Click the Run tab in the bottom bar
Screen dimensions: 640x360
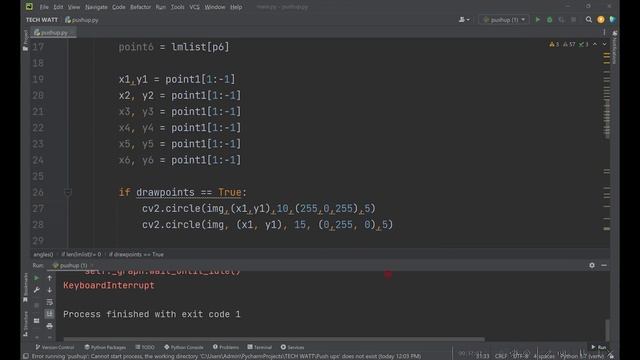[599, 347]
